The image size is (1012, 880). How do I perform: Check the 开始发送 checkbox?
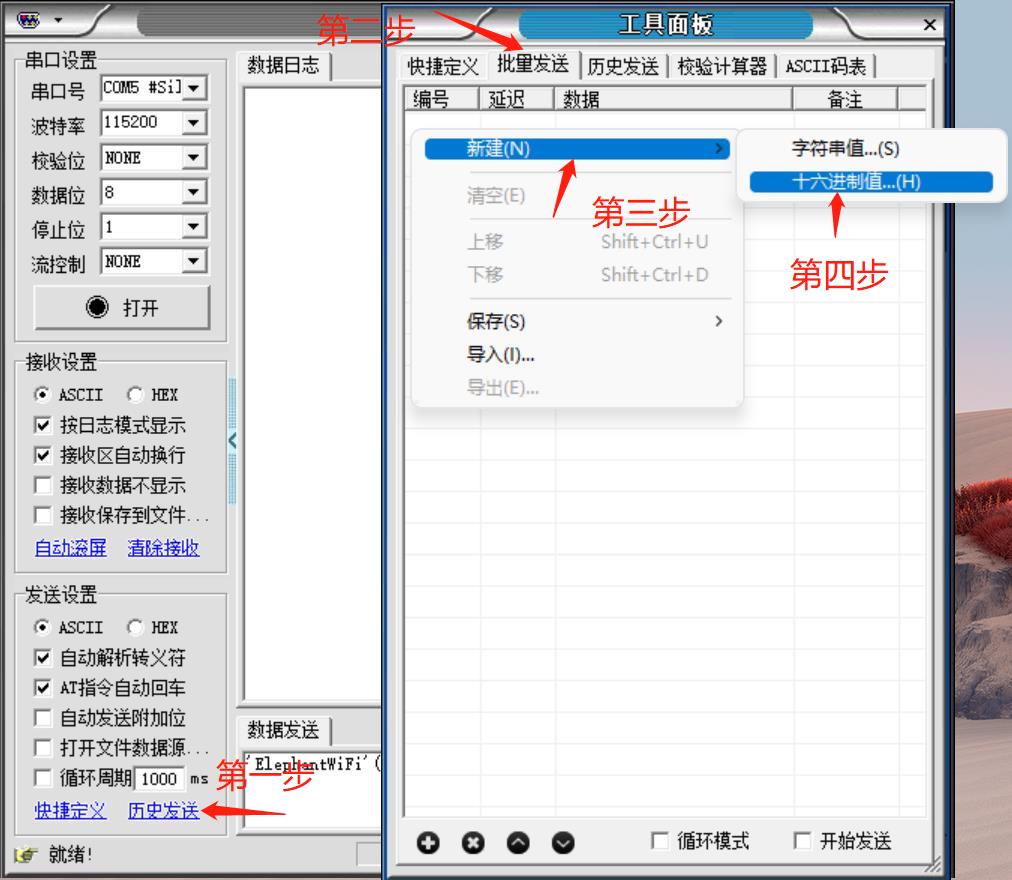tap(802, 841)
